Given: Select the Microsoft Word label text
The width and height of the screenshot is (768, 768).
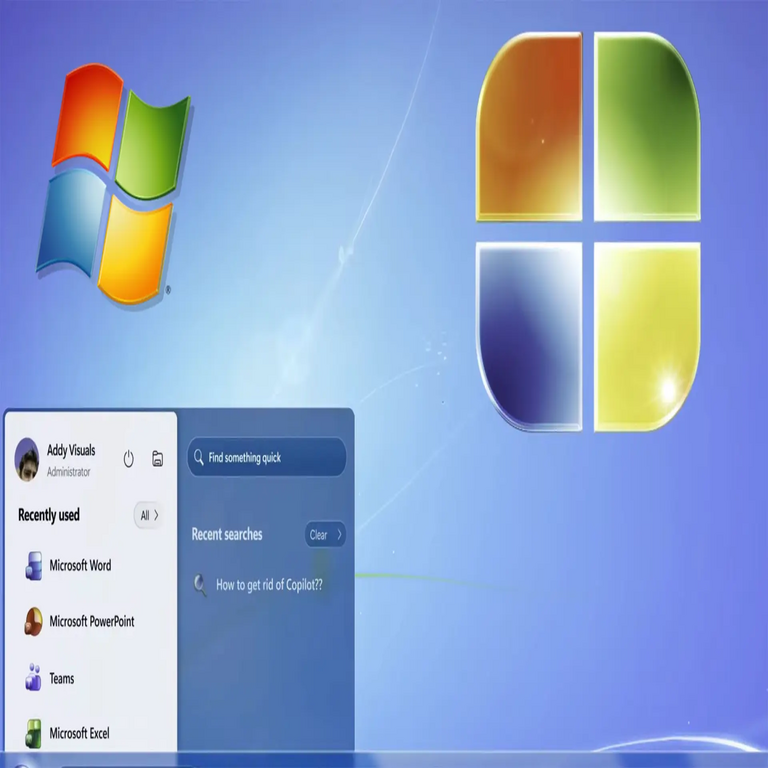Looking at the screenshot, I should coord(80,565).
